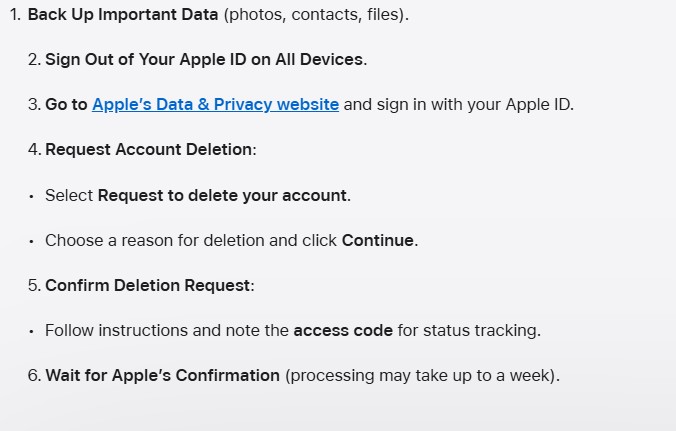Click the "for status tracking" text
The height and width of the screenshot is (431, 676).
pos(469,330)
